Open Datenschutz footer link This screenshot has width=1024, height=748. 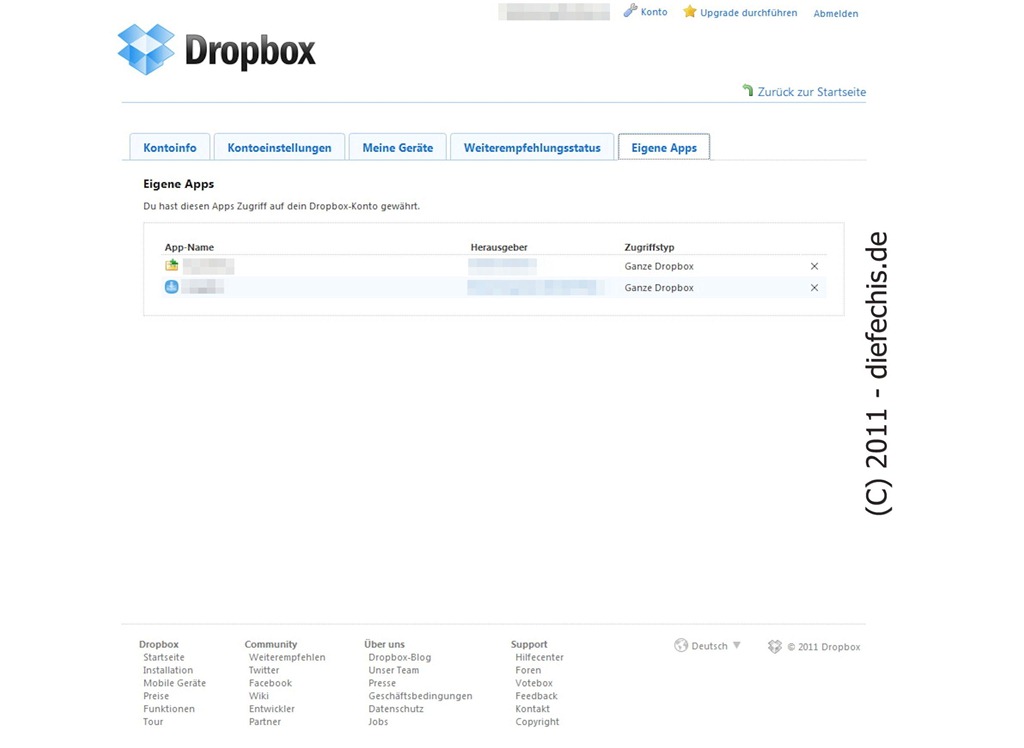coord(396,709)
